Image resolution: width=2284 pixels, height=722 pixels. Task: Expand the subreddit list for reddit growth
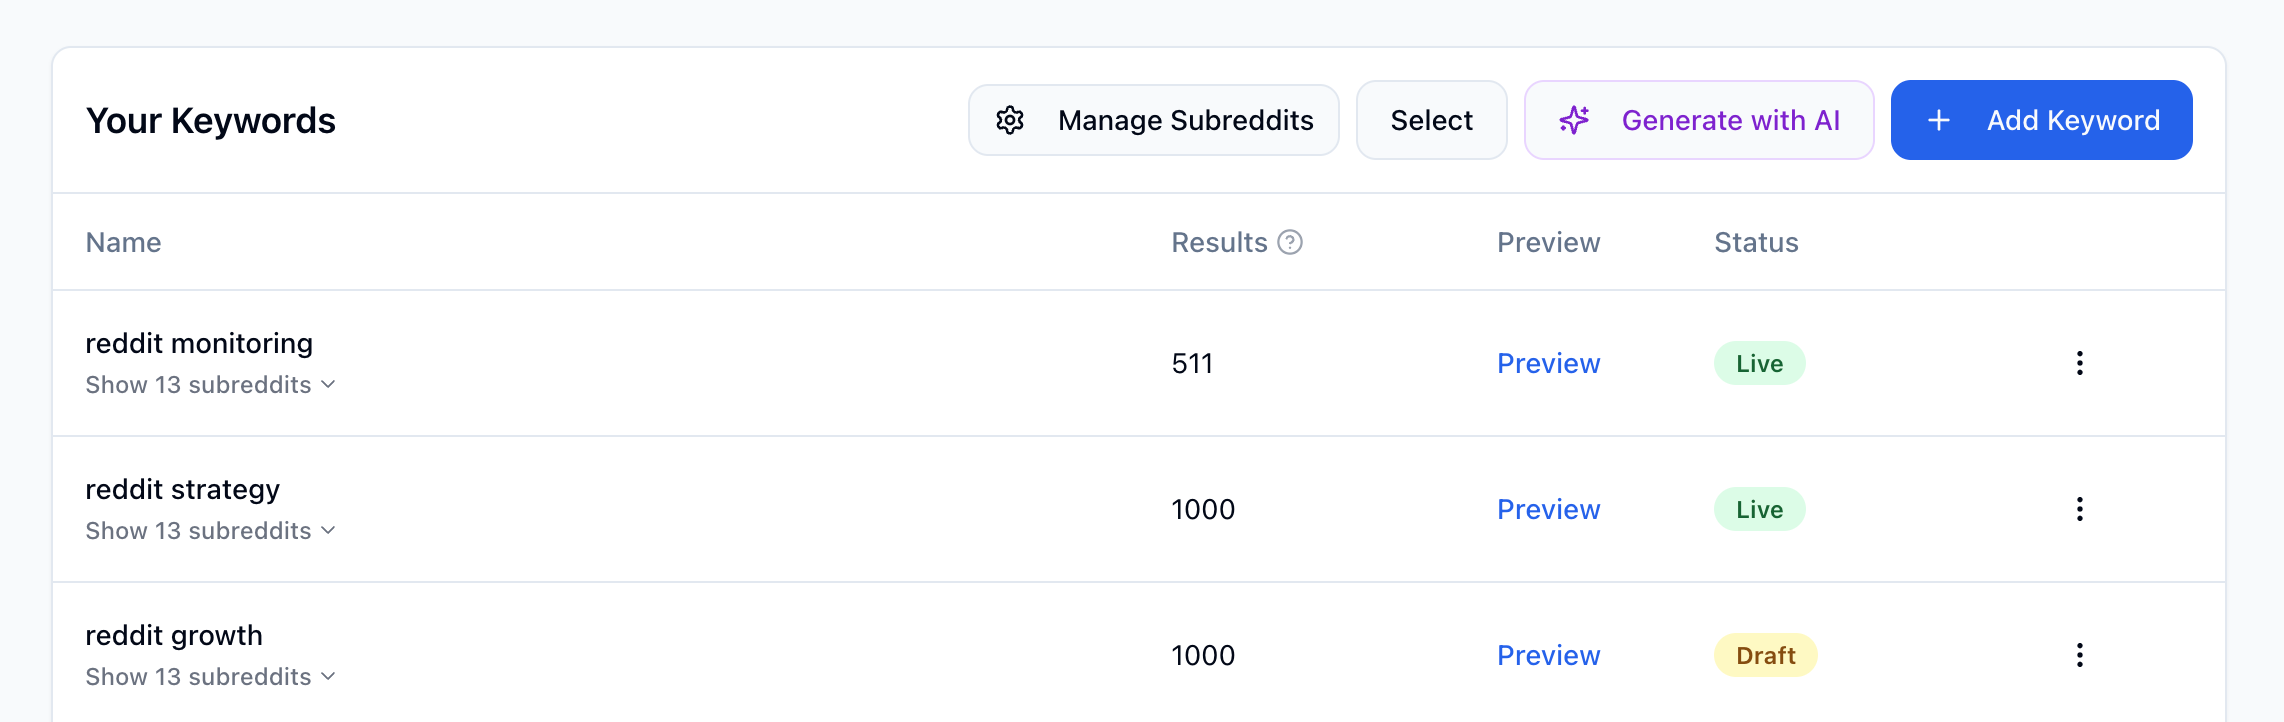point(199,677)
